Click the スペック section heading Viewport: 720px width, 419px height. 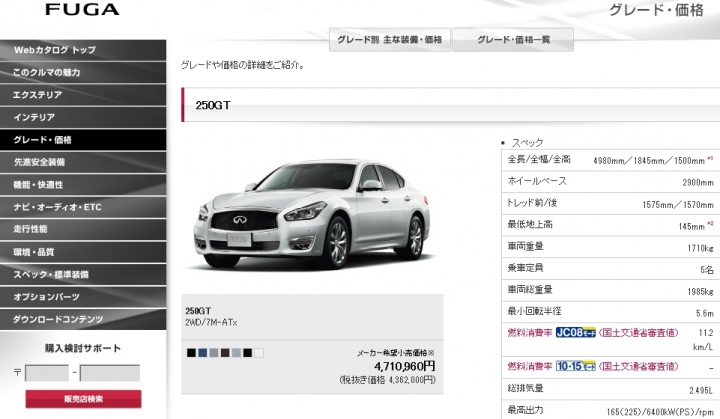click(527, 142)
